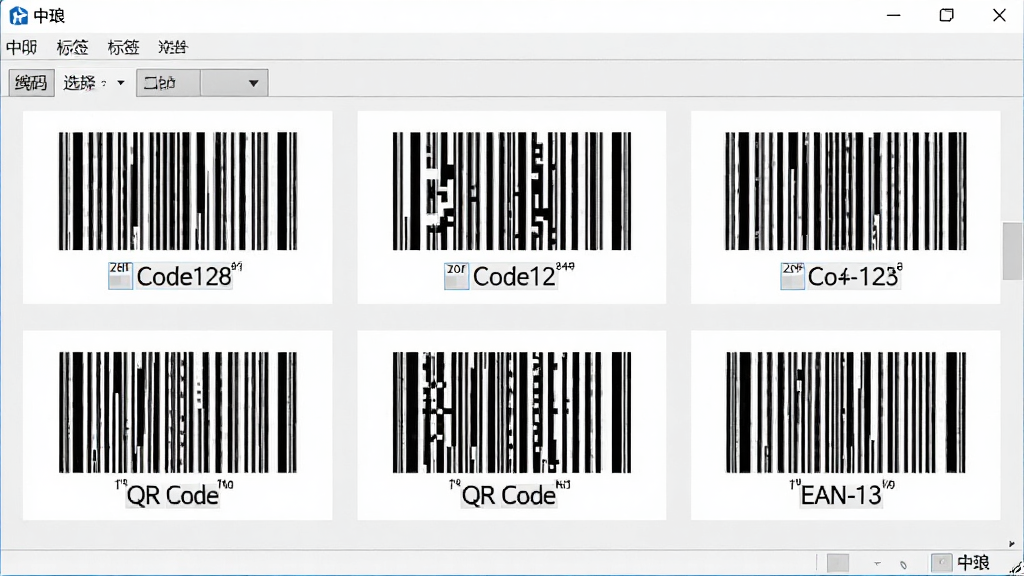1024x576 pixels.
Task: Open the rightmost menu in the menu bar
Action: (x=173, y=47)
